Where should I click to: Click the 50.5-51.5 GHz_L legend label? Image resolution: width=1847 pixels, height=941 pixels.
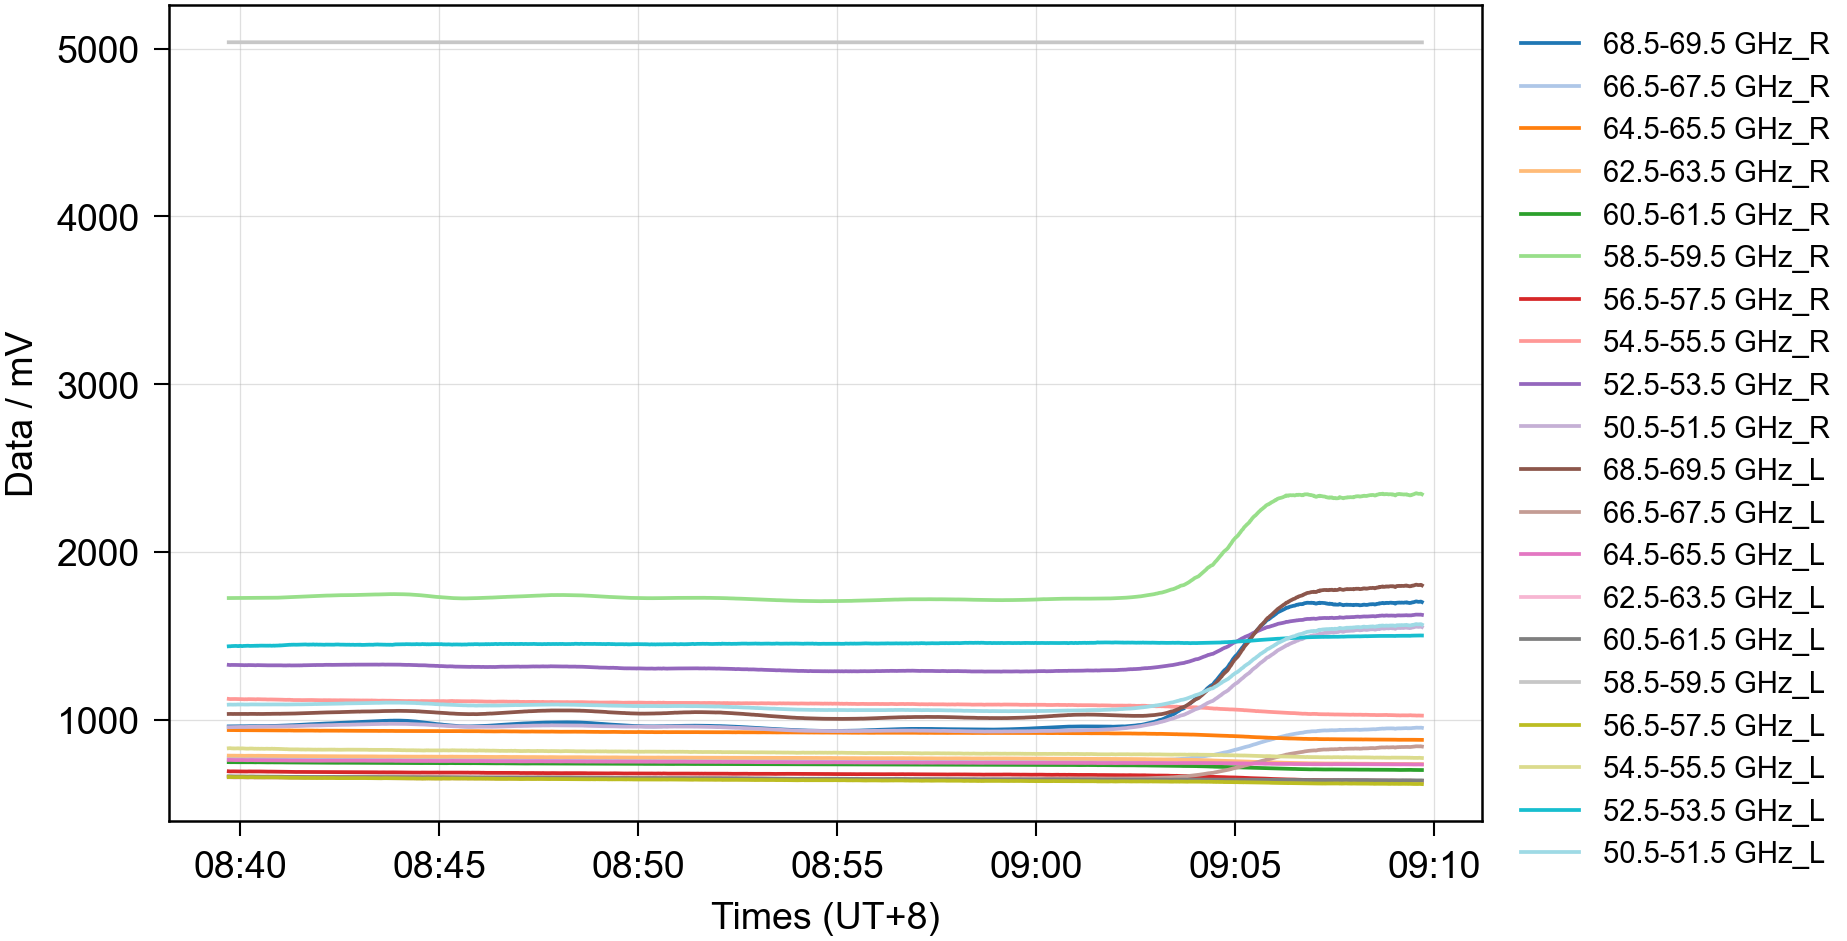1712,853
